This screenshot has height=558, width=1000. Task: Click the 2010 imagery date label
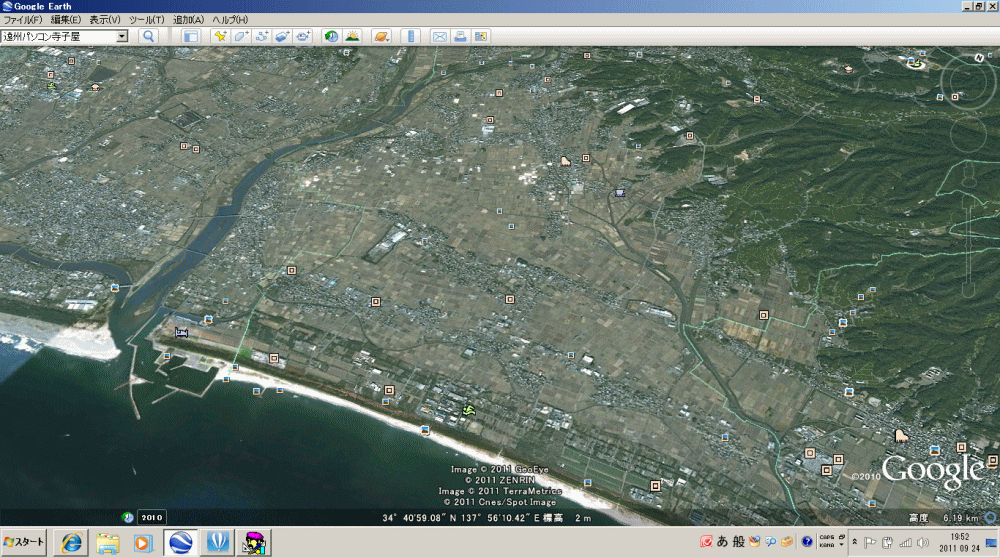152,517
